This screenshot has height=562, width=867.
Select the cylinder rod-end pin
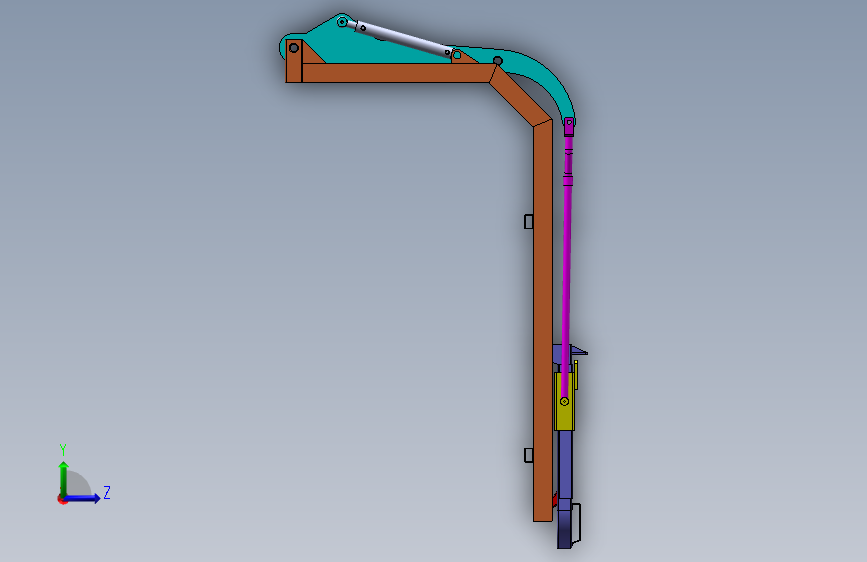(457, 55)
